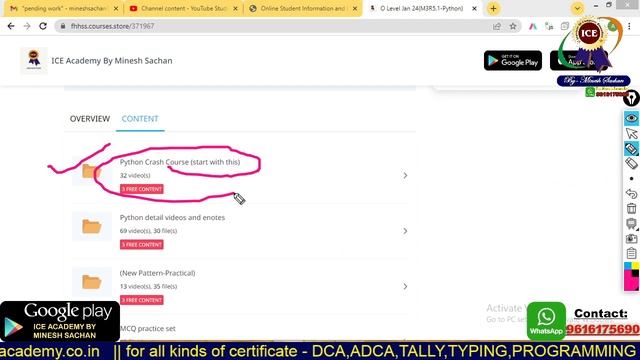Select the O Level Jan 24 Python tab

(x=423, y=8)
